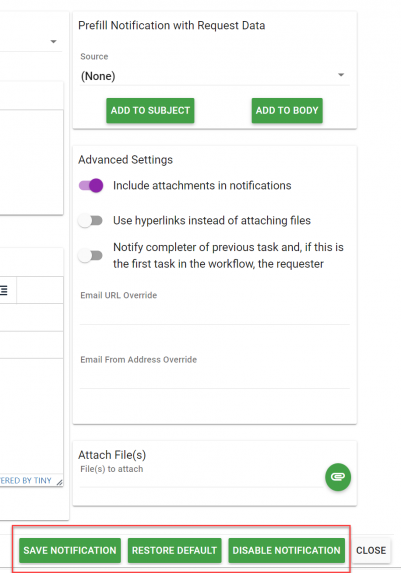Click the Use hyperlinks instead of attaching files label
Viewport: 401px width, 573px height.
[212, 221]
